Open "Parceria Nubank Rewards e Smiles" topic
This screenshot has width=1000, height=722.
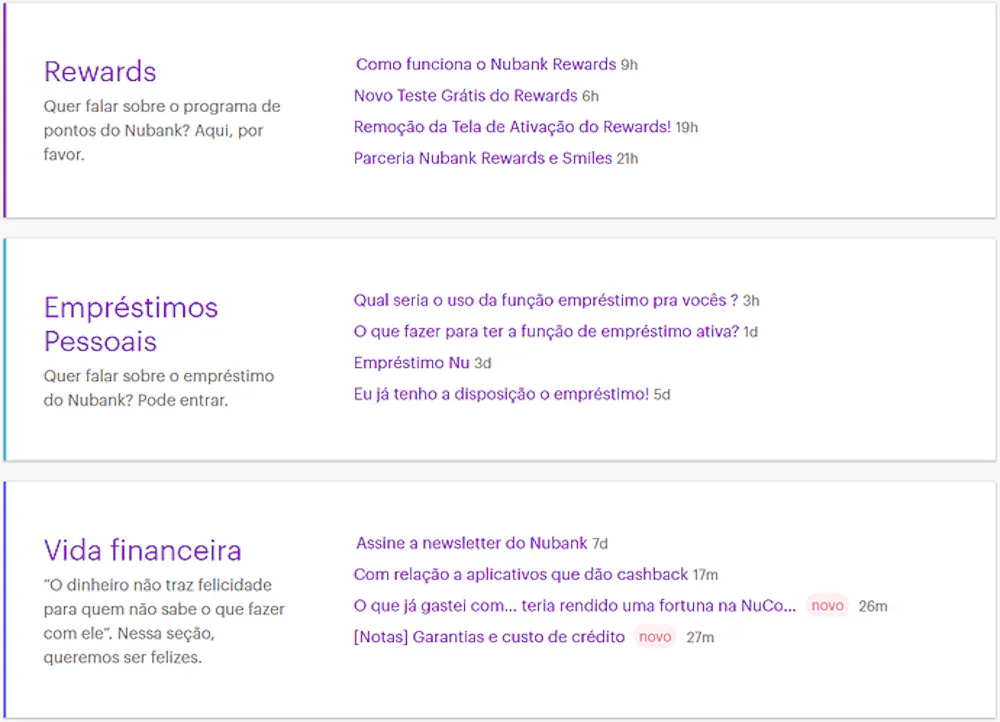point(483,158)
